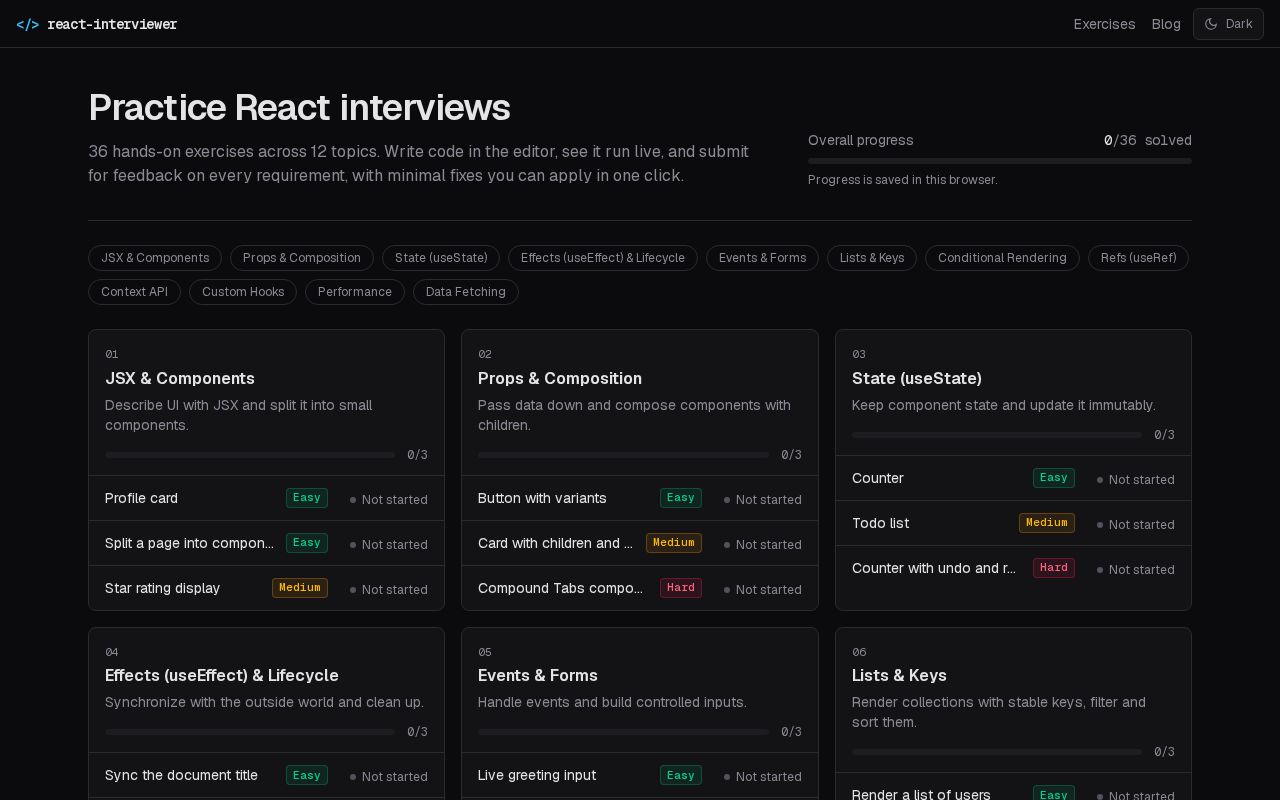Viewport: 1280px width, 800px height.
Task: Open the Live greeting input exercise
Action: [640, 775]
